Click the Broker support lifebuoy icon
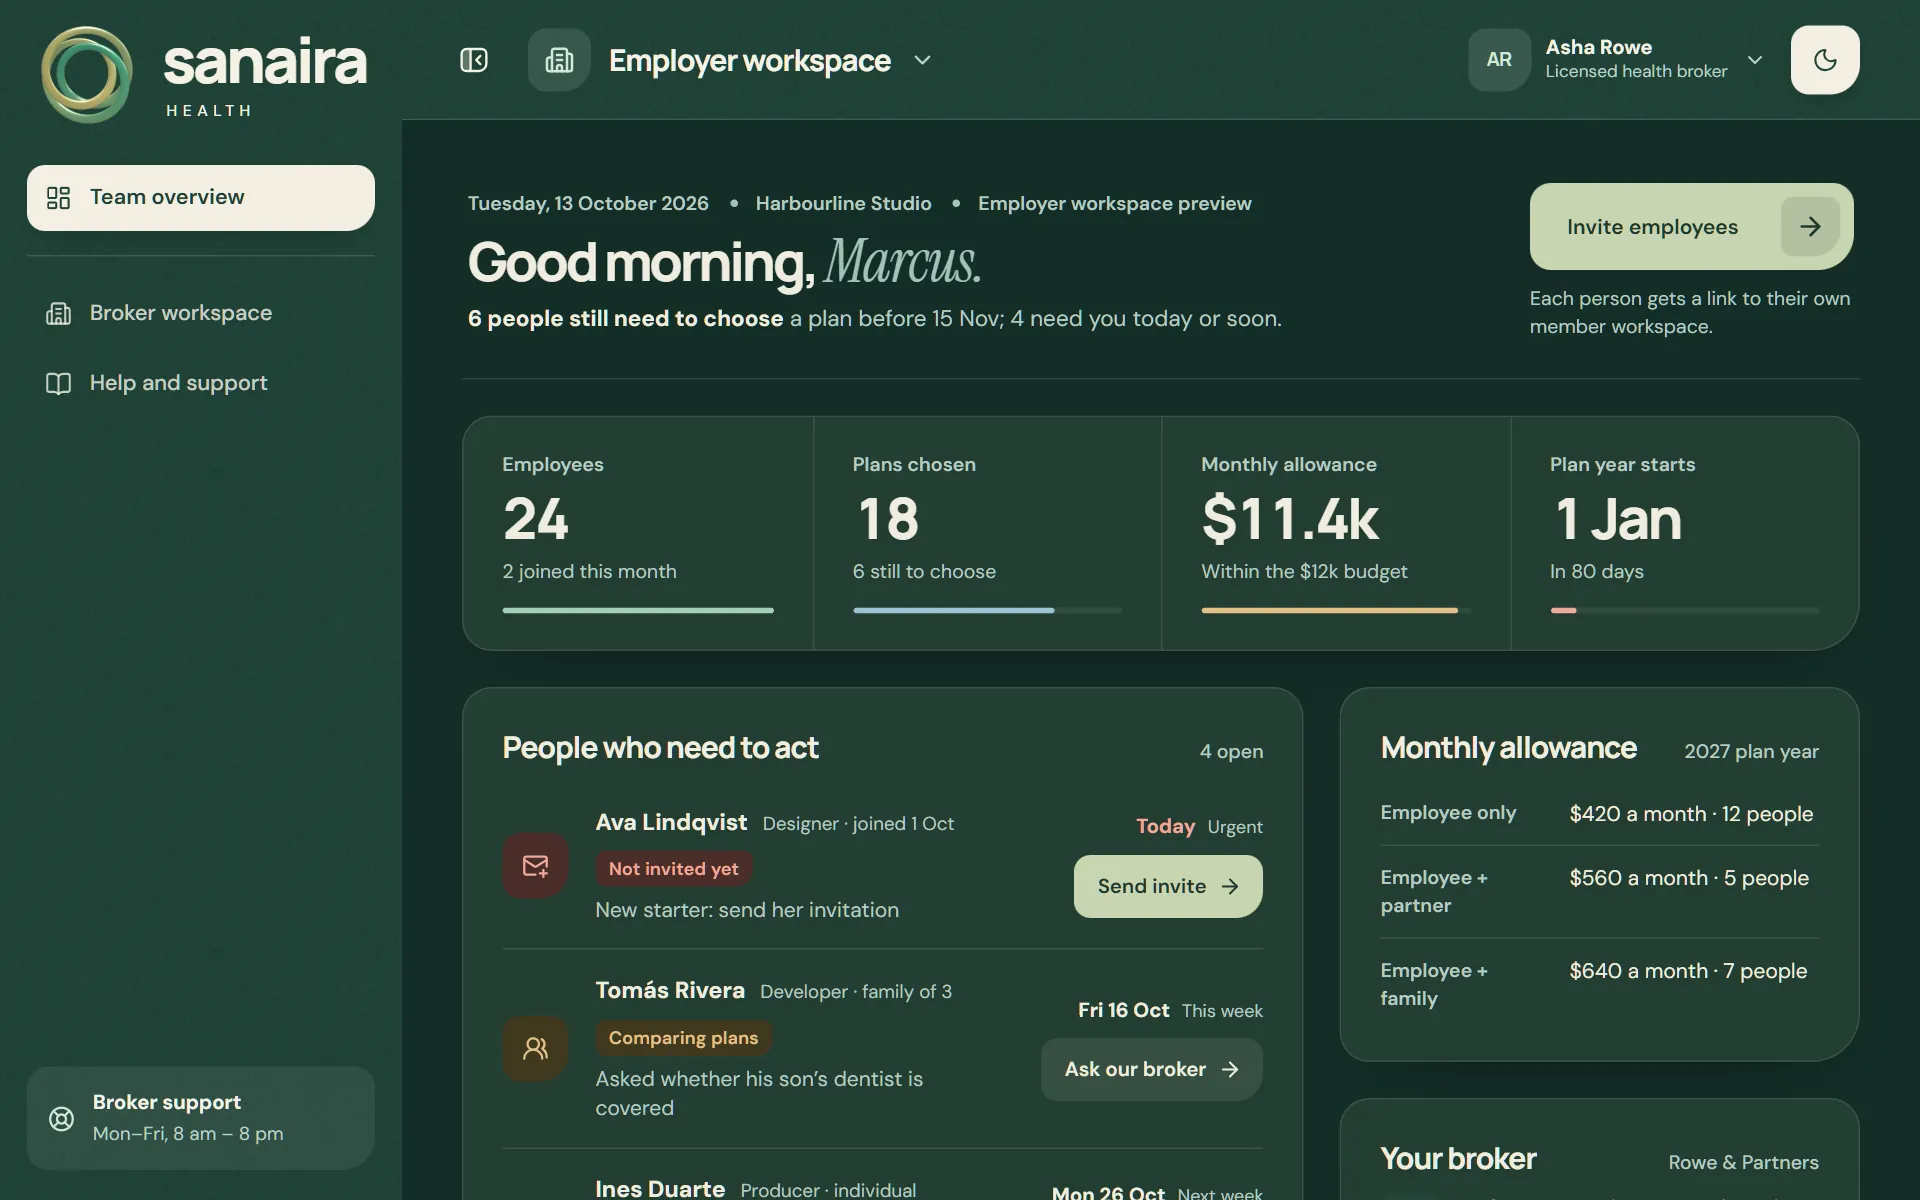 click(62, 1118)
